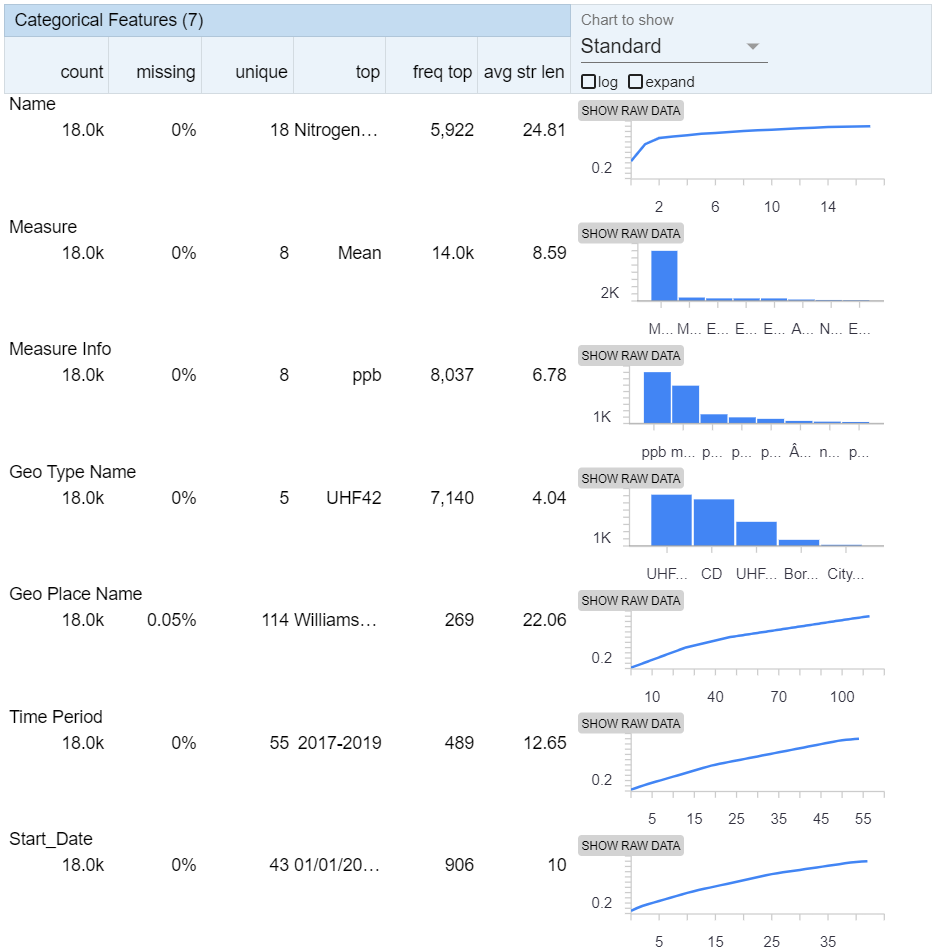Click unique value 43
Viewport: 938px width, 952px height.
279,865
